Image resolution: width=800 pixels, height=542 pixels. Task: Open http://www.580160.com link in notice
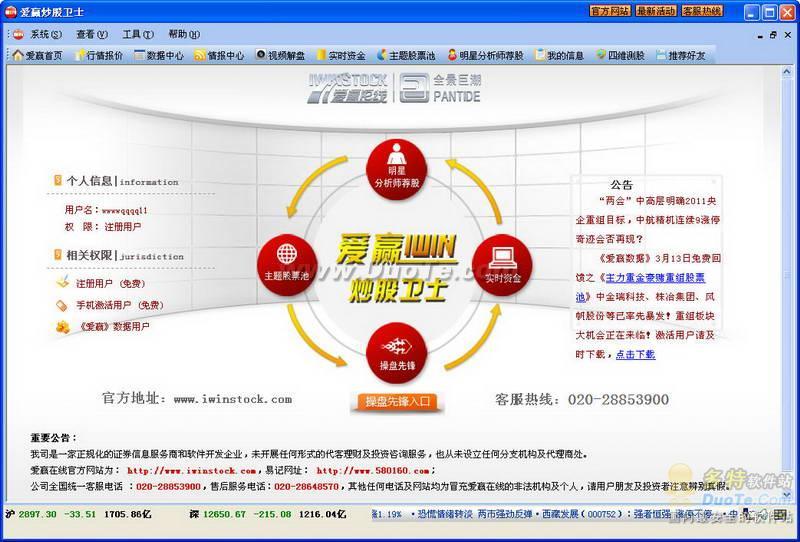pos(372,471)
